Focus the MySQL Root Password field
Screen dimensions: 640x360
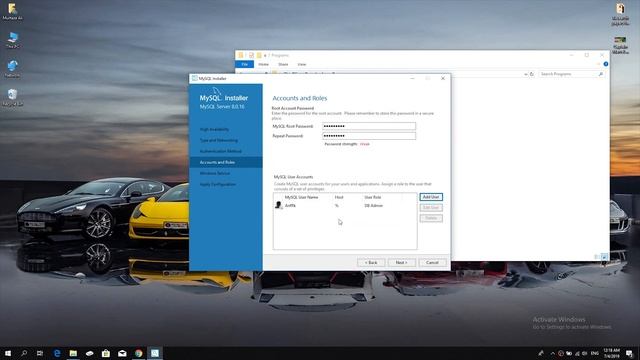pyautogui.click(x=369, y=126)
